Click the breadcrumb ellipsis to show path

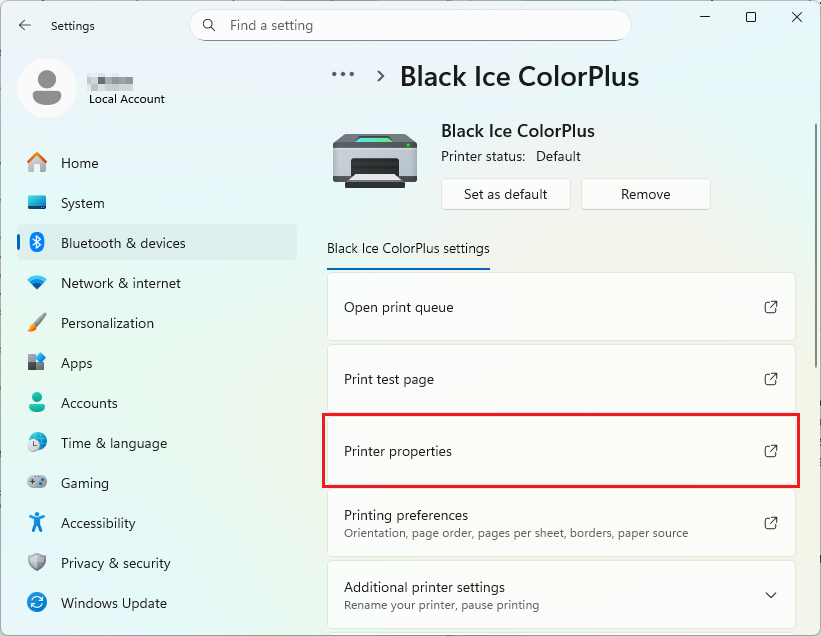tap(343, 75)
